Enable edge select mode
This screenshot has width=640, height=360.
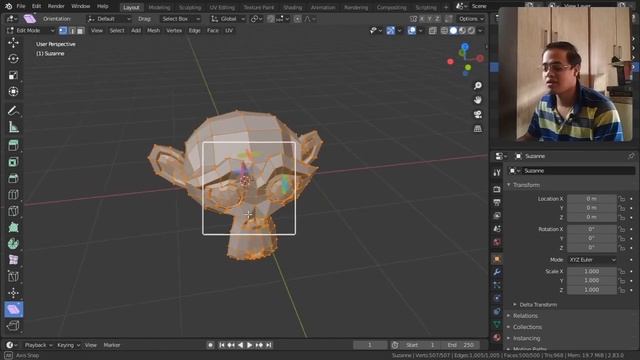[x=72, y=31]
